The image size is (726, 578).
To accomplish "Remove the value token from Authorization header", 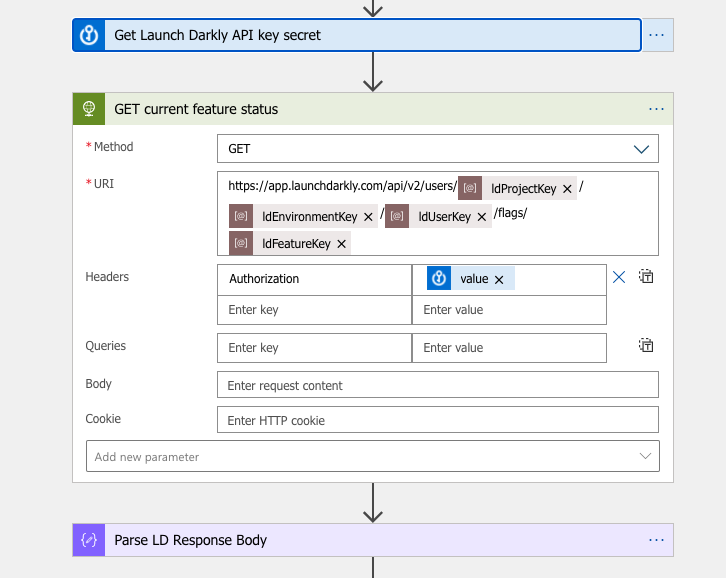I will (x=499, y=280).
